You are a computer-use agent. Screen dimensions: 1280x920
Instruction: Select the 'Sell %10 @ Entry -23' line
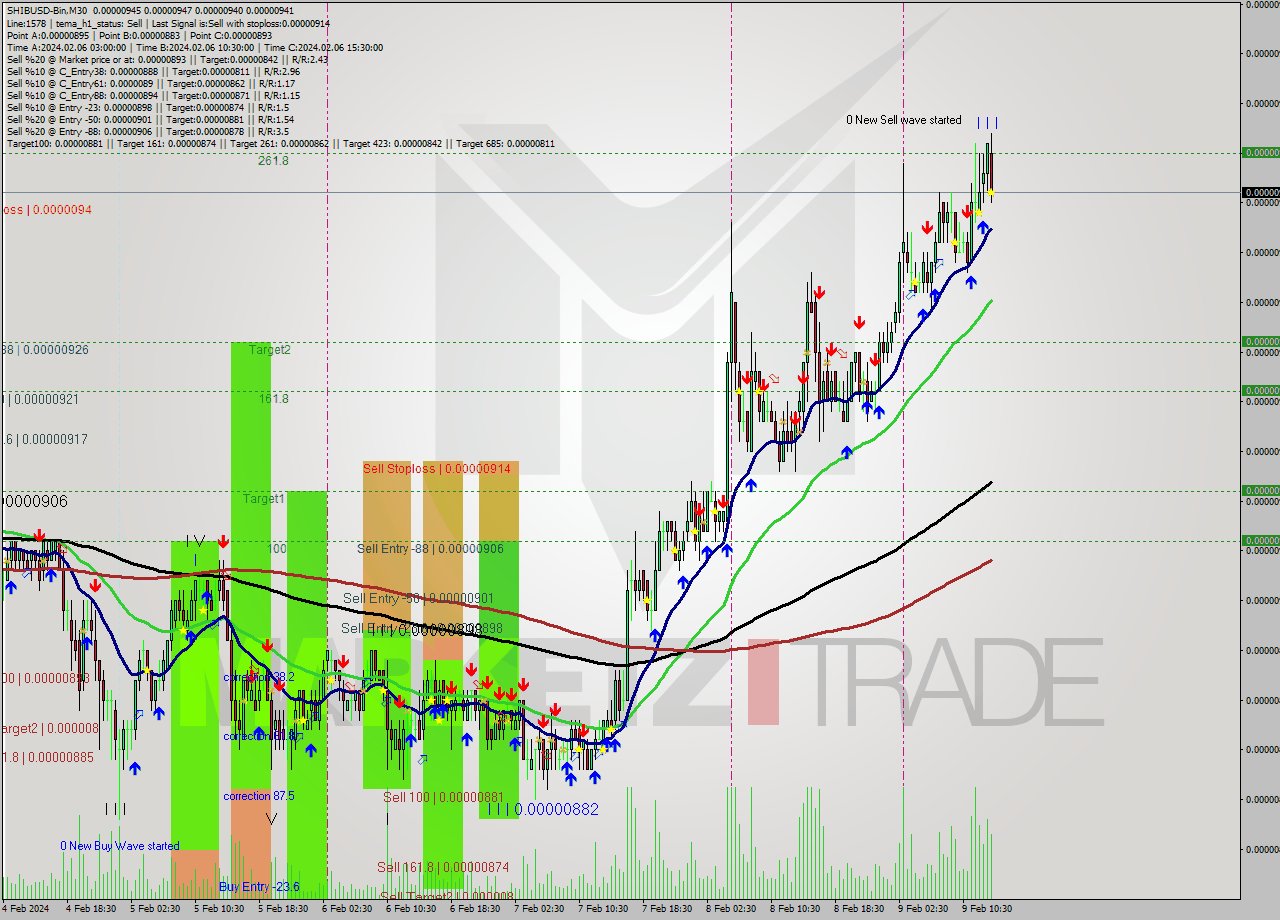point(147,107)
